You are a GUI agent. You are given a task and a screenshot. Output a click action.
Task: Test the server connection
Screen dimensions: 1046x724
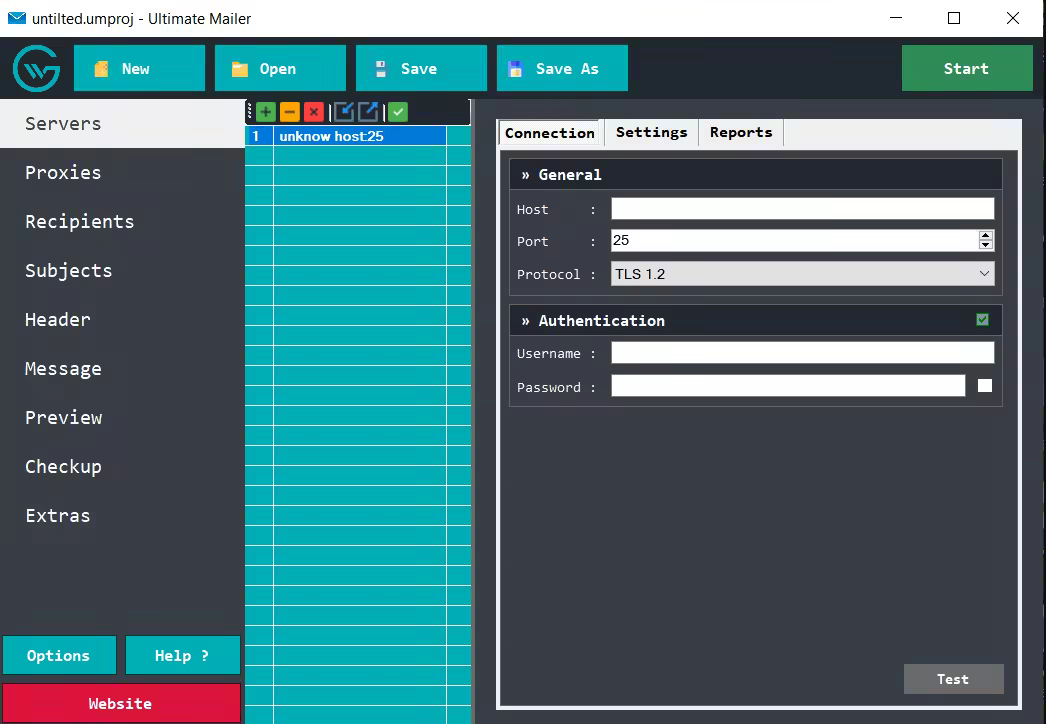point(953,679)
